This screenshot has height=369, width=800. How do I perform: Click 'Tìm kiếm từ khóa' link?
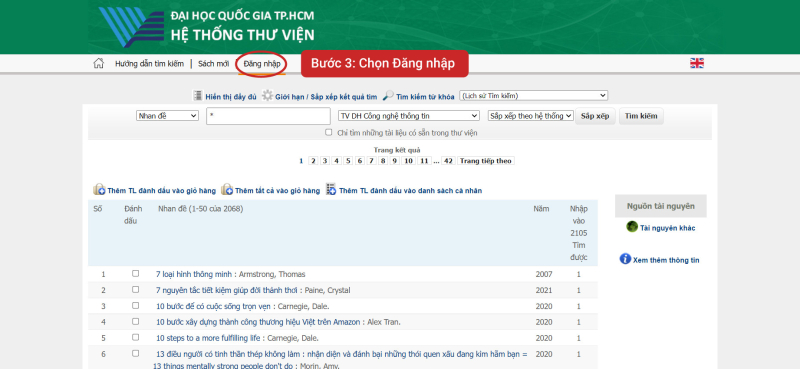(425, 96)
